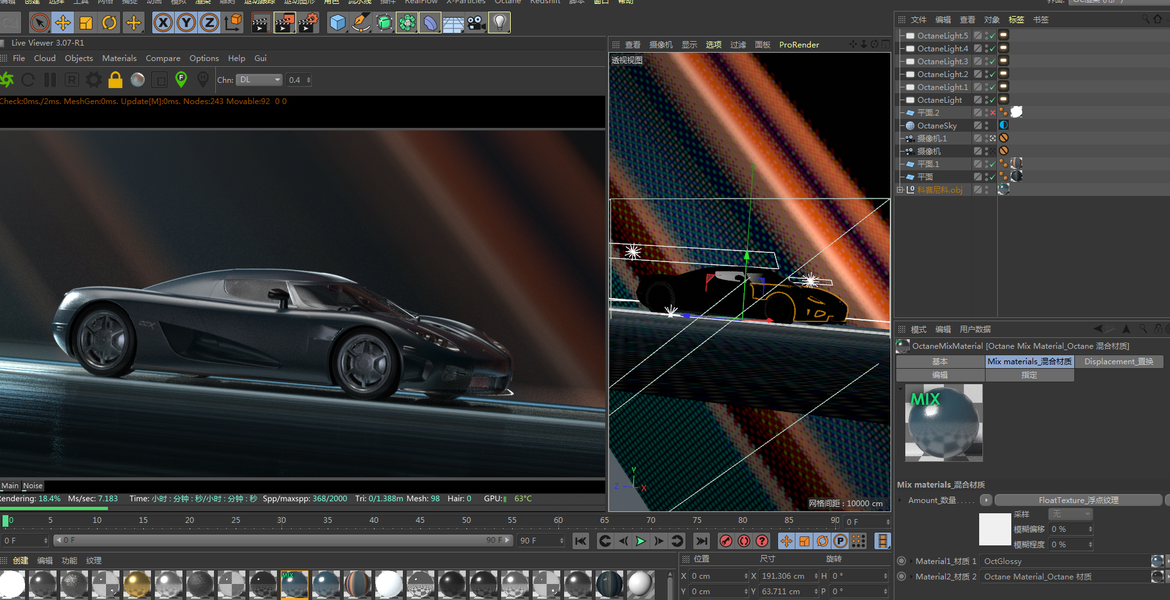Screen dimensions: 1170x600
Task: Click the record keyframe button
Action: [726, 541]
